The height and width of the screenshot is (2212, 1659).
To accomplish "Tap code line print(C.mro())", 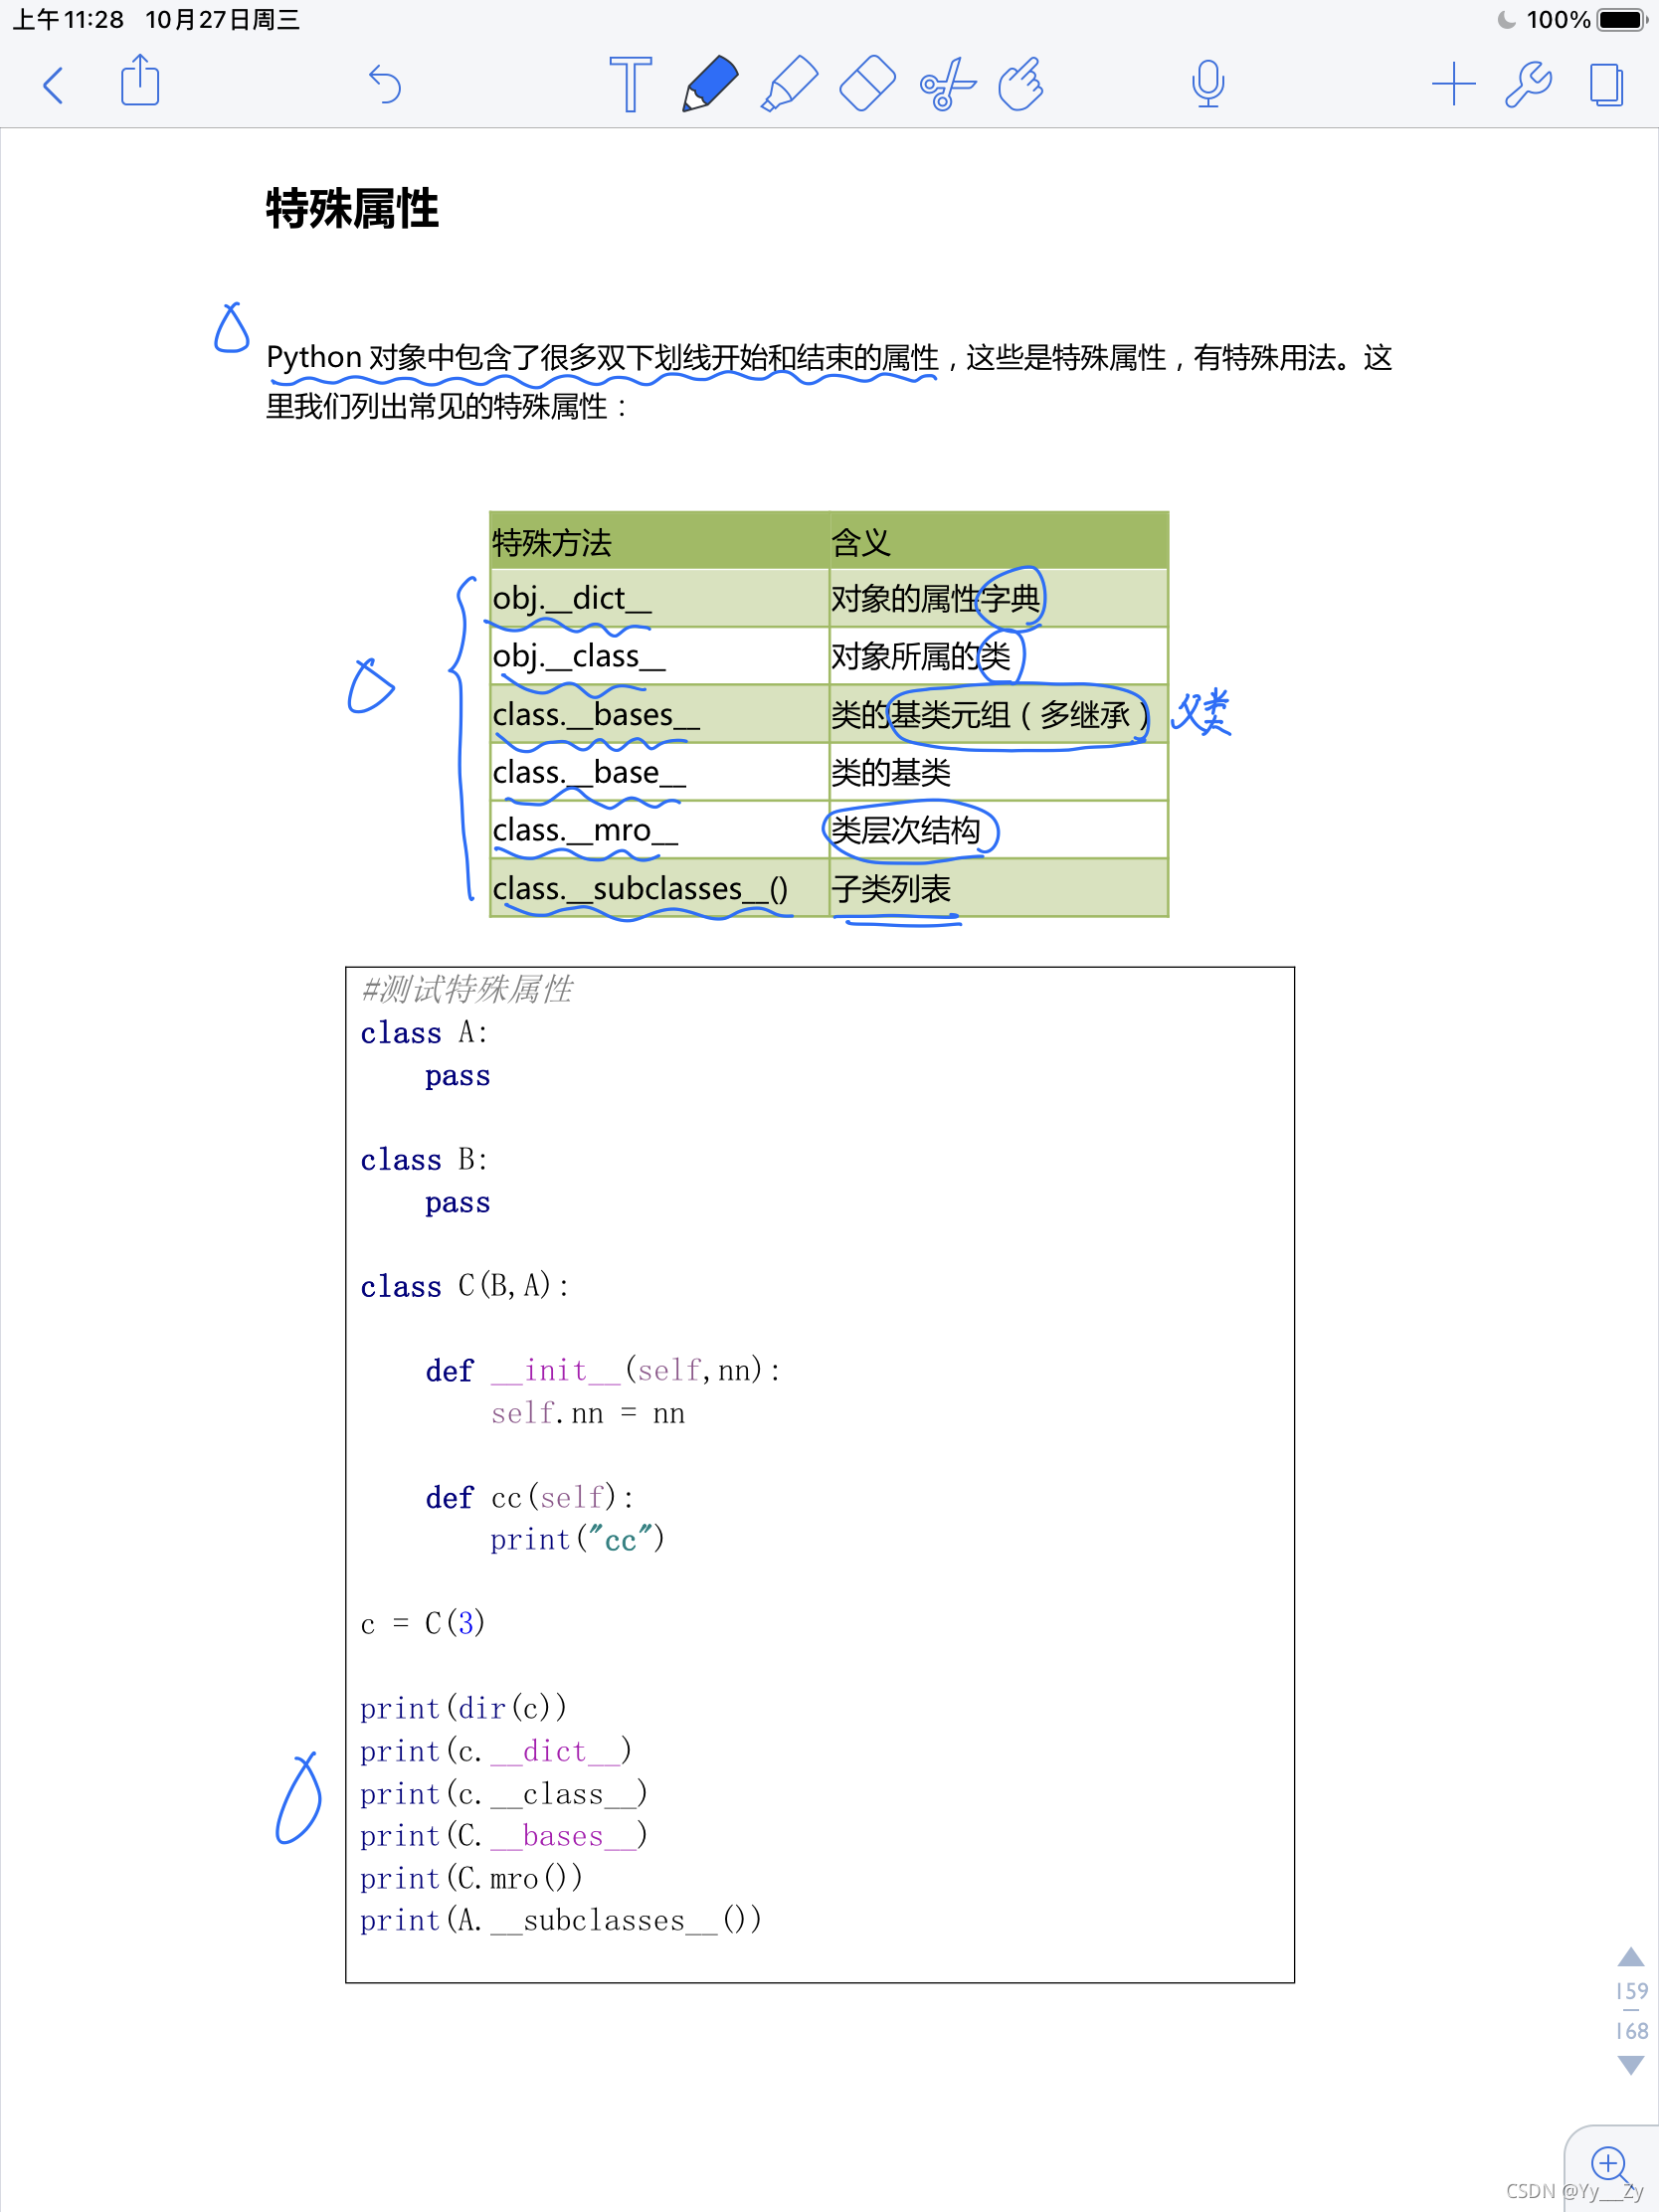I will (x=471, y=1878).
